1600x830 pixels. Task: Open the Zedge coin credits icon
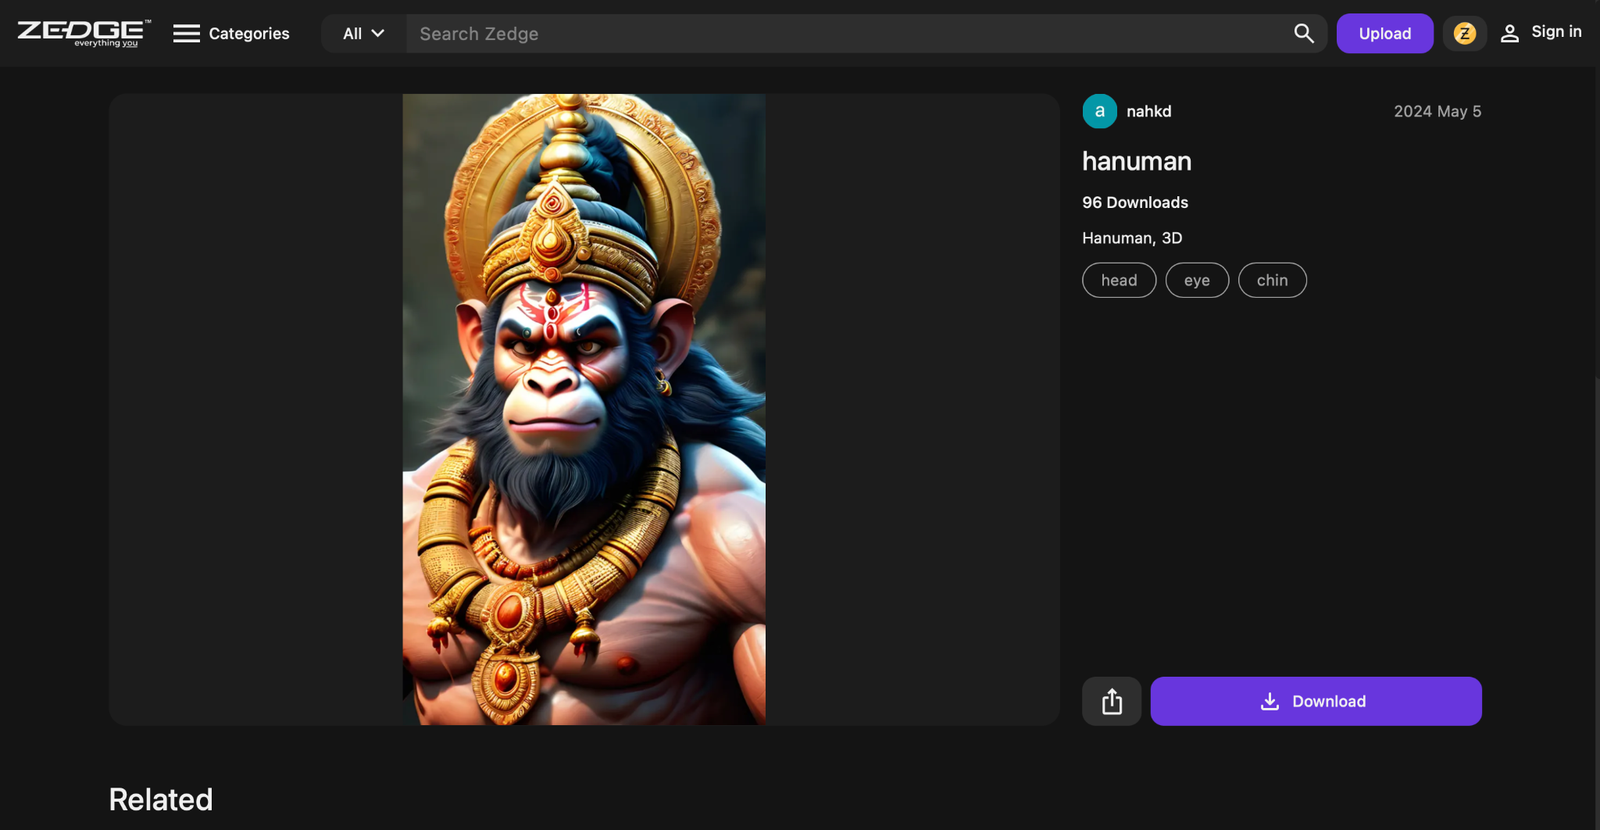pyautogui.click(x=1465, y=34)
